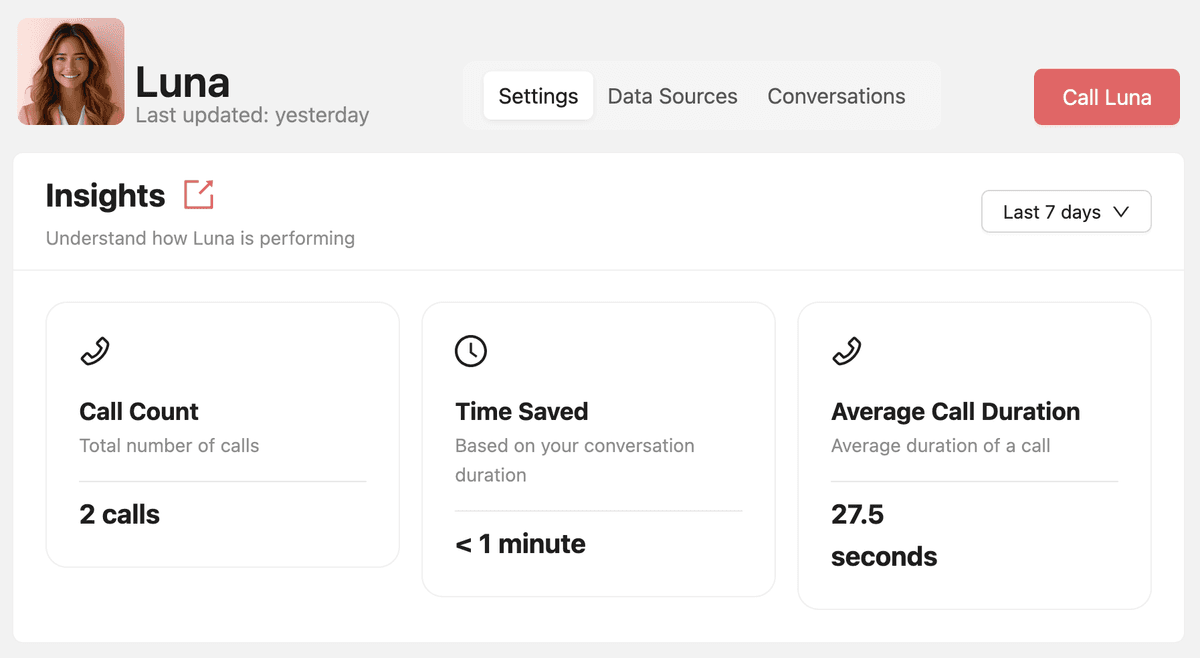Select Luna's profile avatar picture
Screen dimensions: 1200x658
tap(70, 71)
